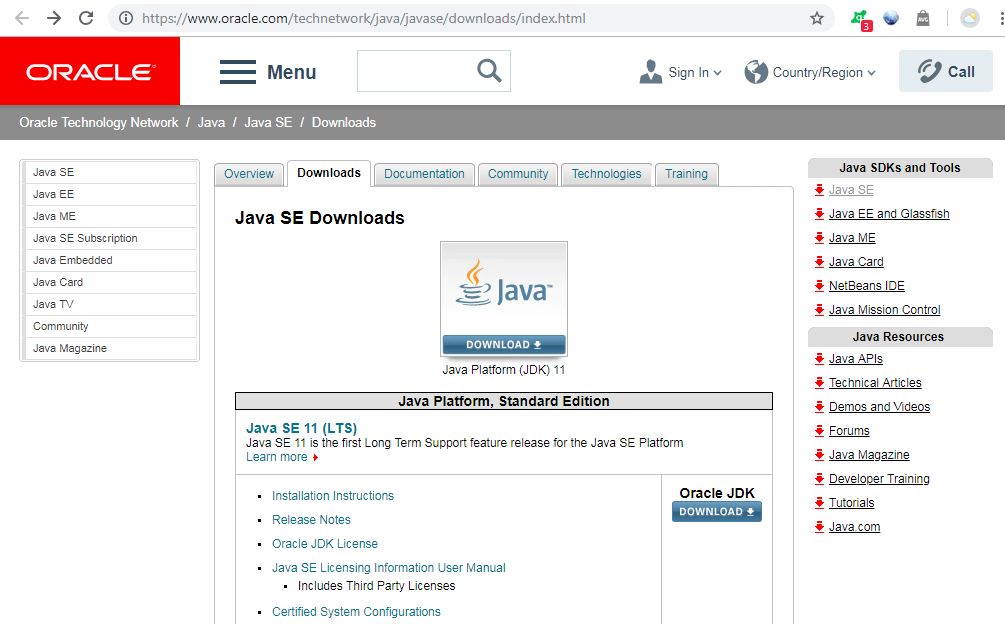Image resolution: width=1005 pixels, height=624 pixels.
Task: Click the browser forward arrow
Action: click(54, 18)
